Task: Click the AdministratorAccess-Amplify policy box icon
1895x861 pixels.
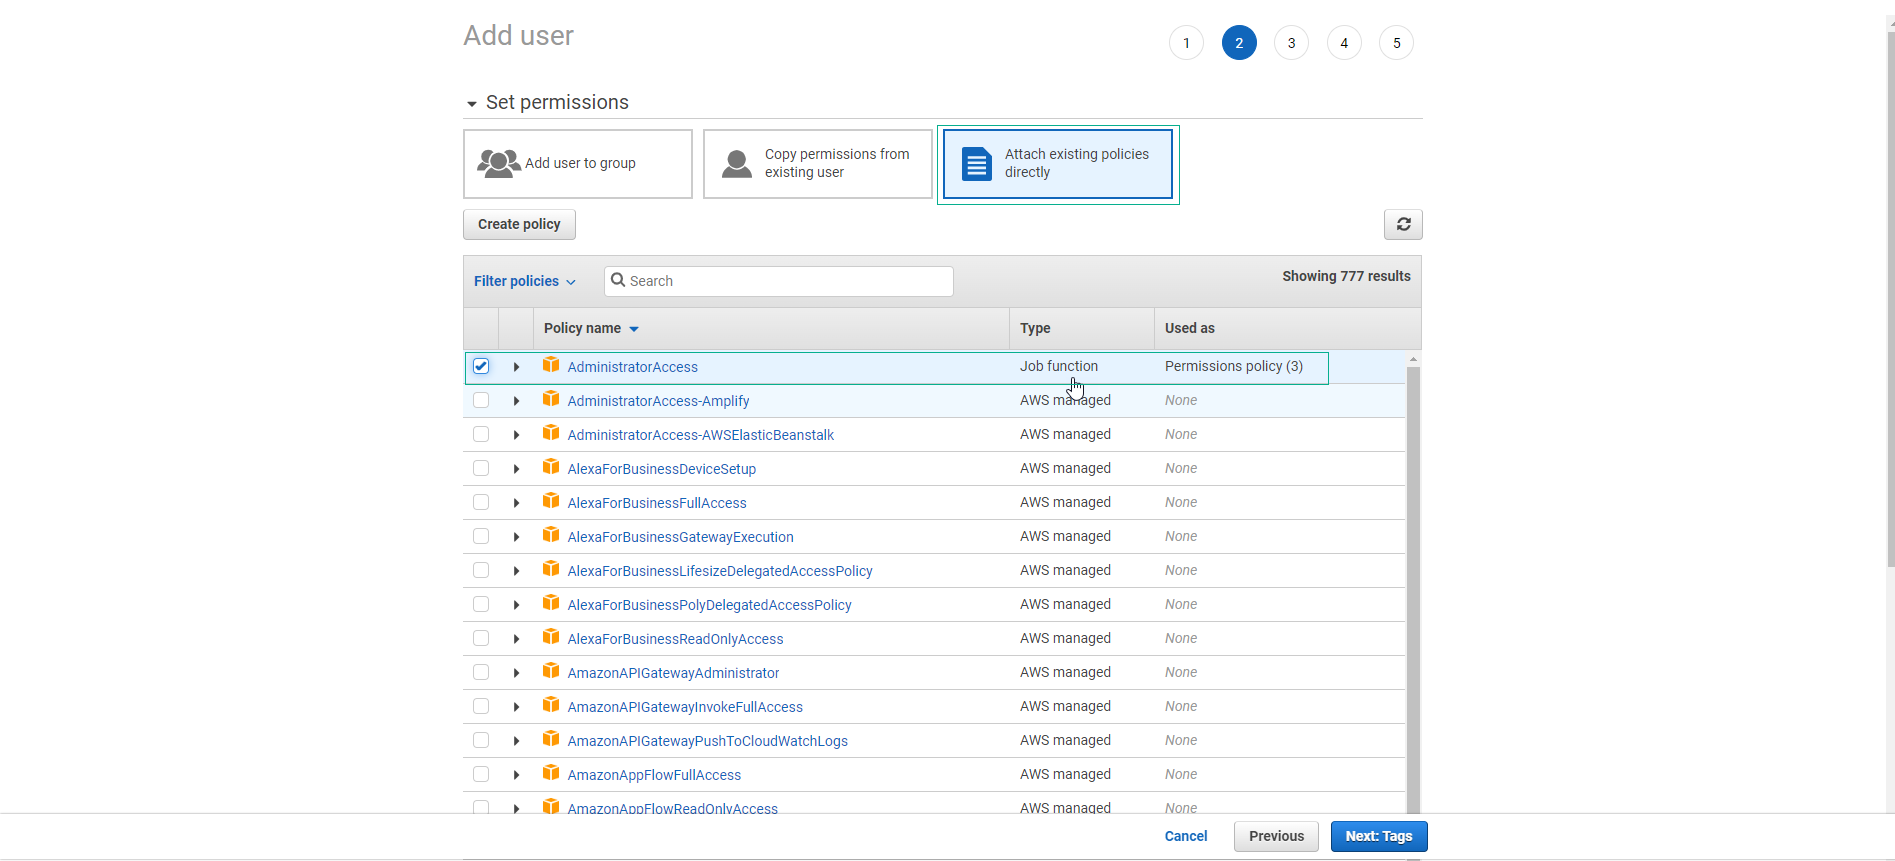Action: (551, 399)
